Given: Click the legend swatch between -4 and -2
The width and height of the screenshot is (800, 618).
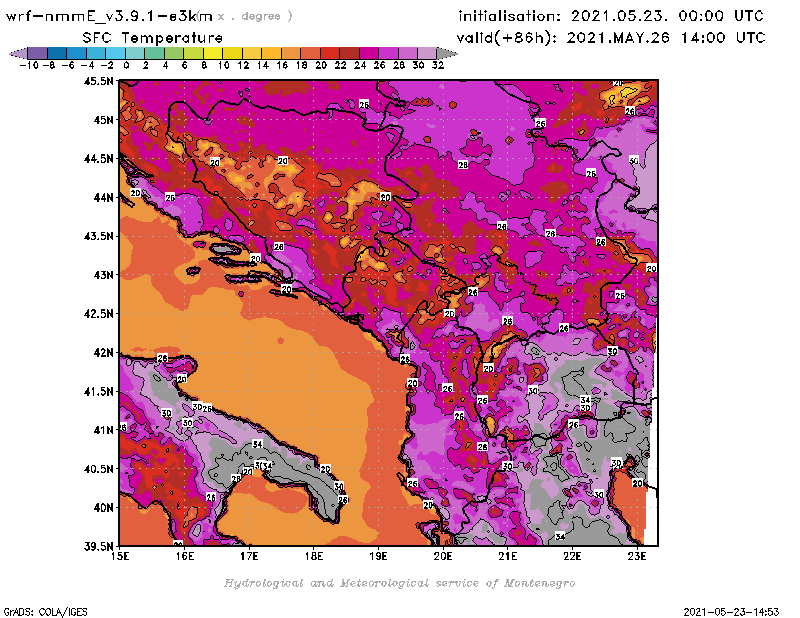Looking at the screenshot, I should click(x=96, y=53).
